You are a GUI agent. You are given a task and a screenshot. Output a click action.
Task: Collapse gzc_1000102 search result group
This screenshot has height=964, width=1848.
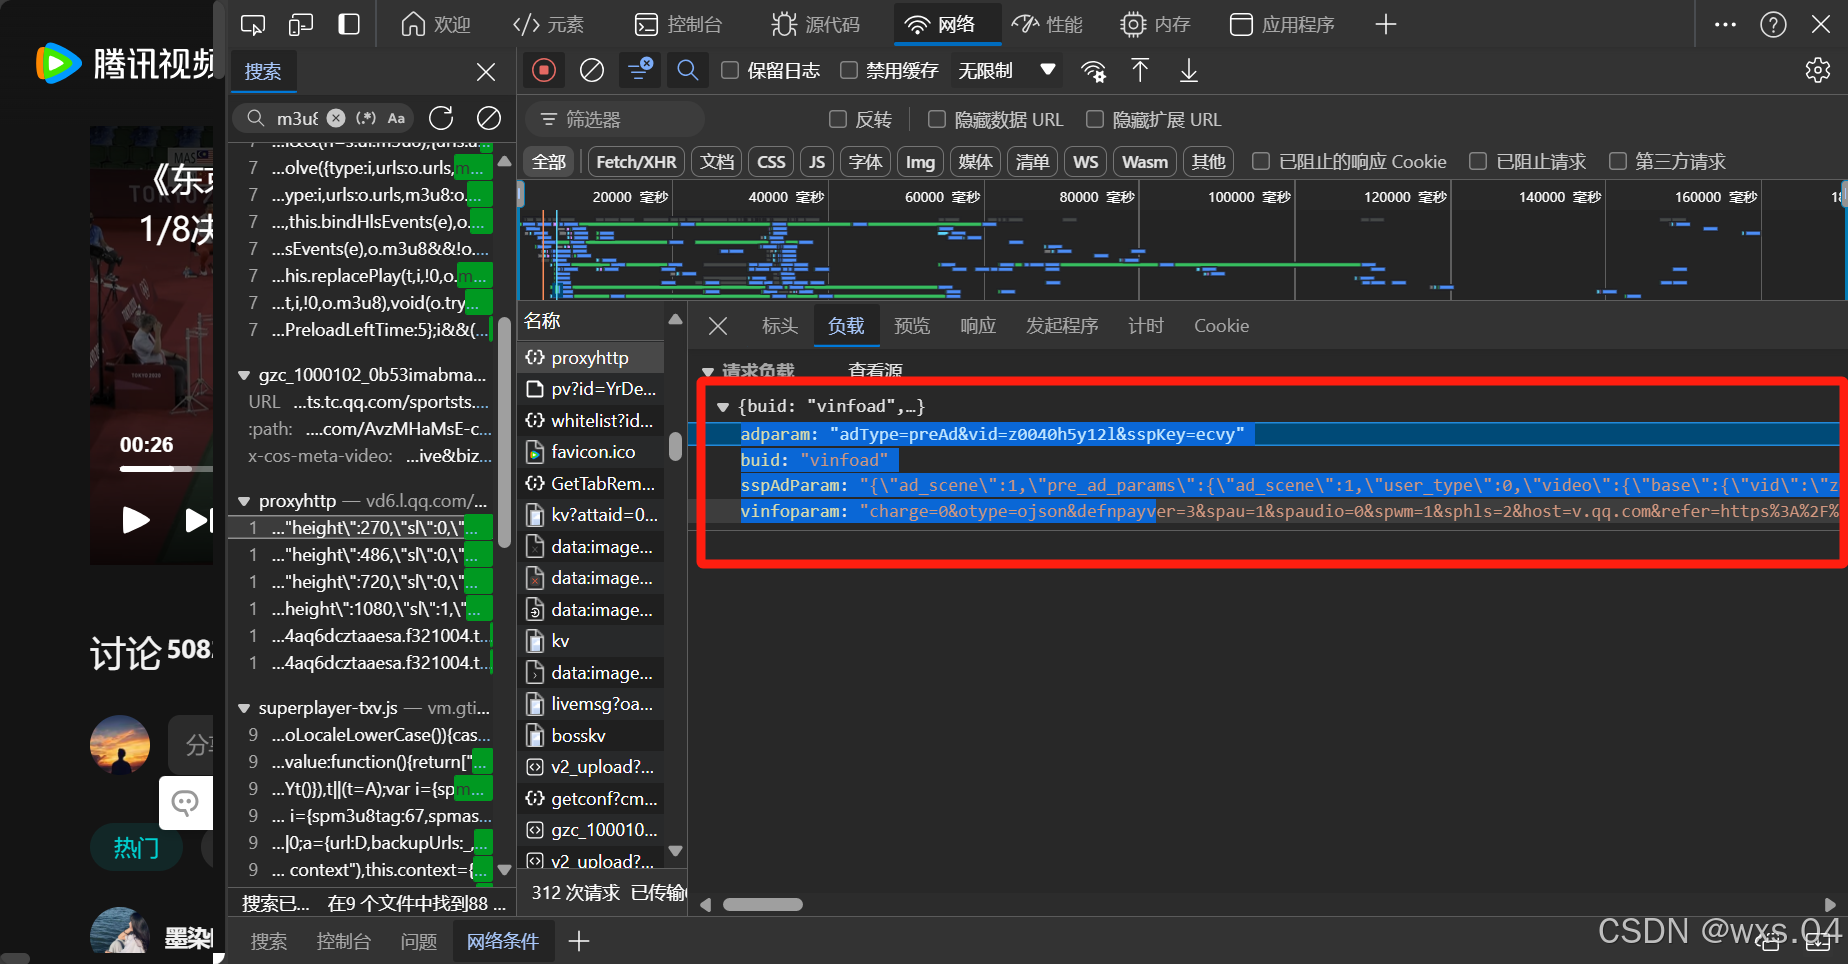244,375
